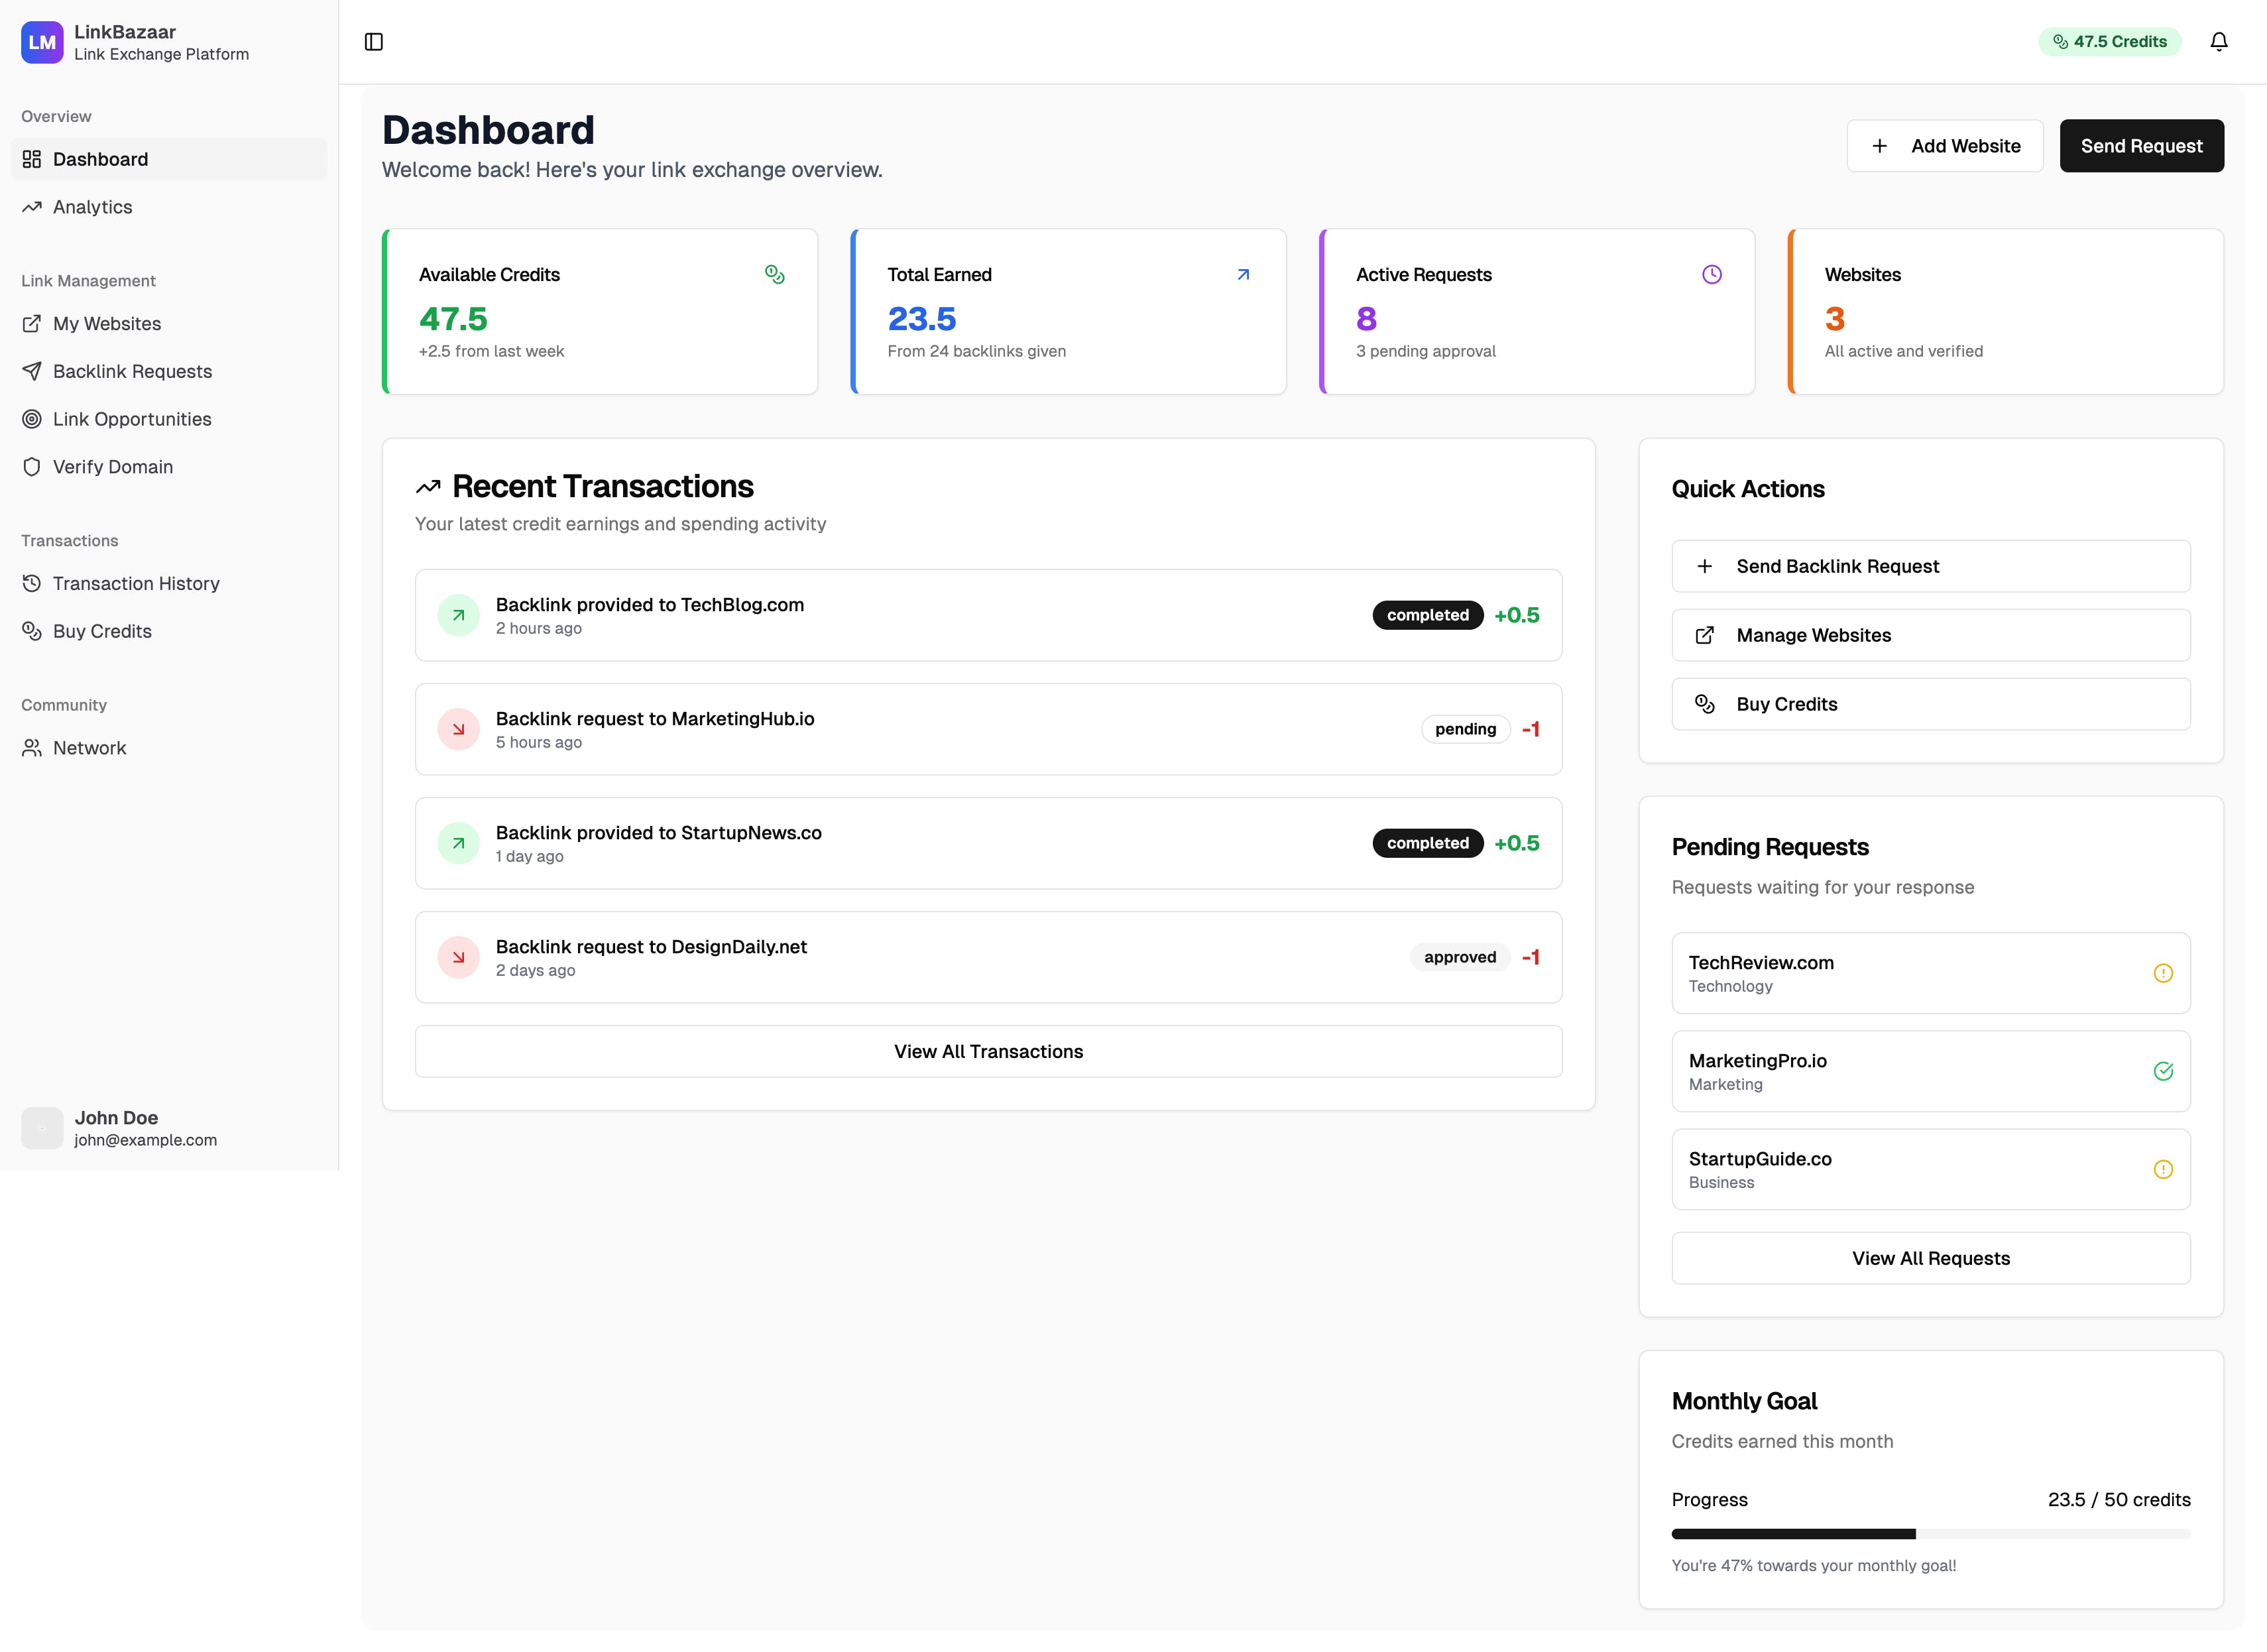The image size is (2267, 1652).
Task: Click the pending status badge
Action: (1465, 729)
